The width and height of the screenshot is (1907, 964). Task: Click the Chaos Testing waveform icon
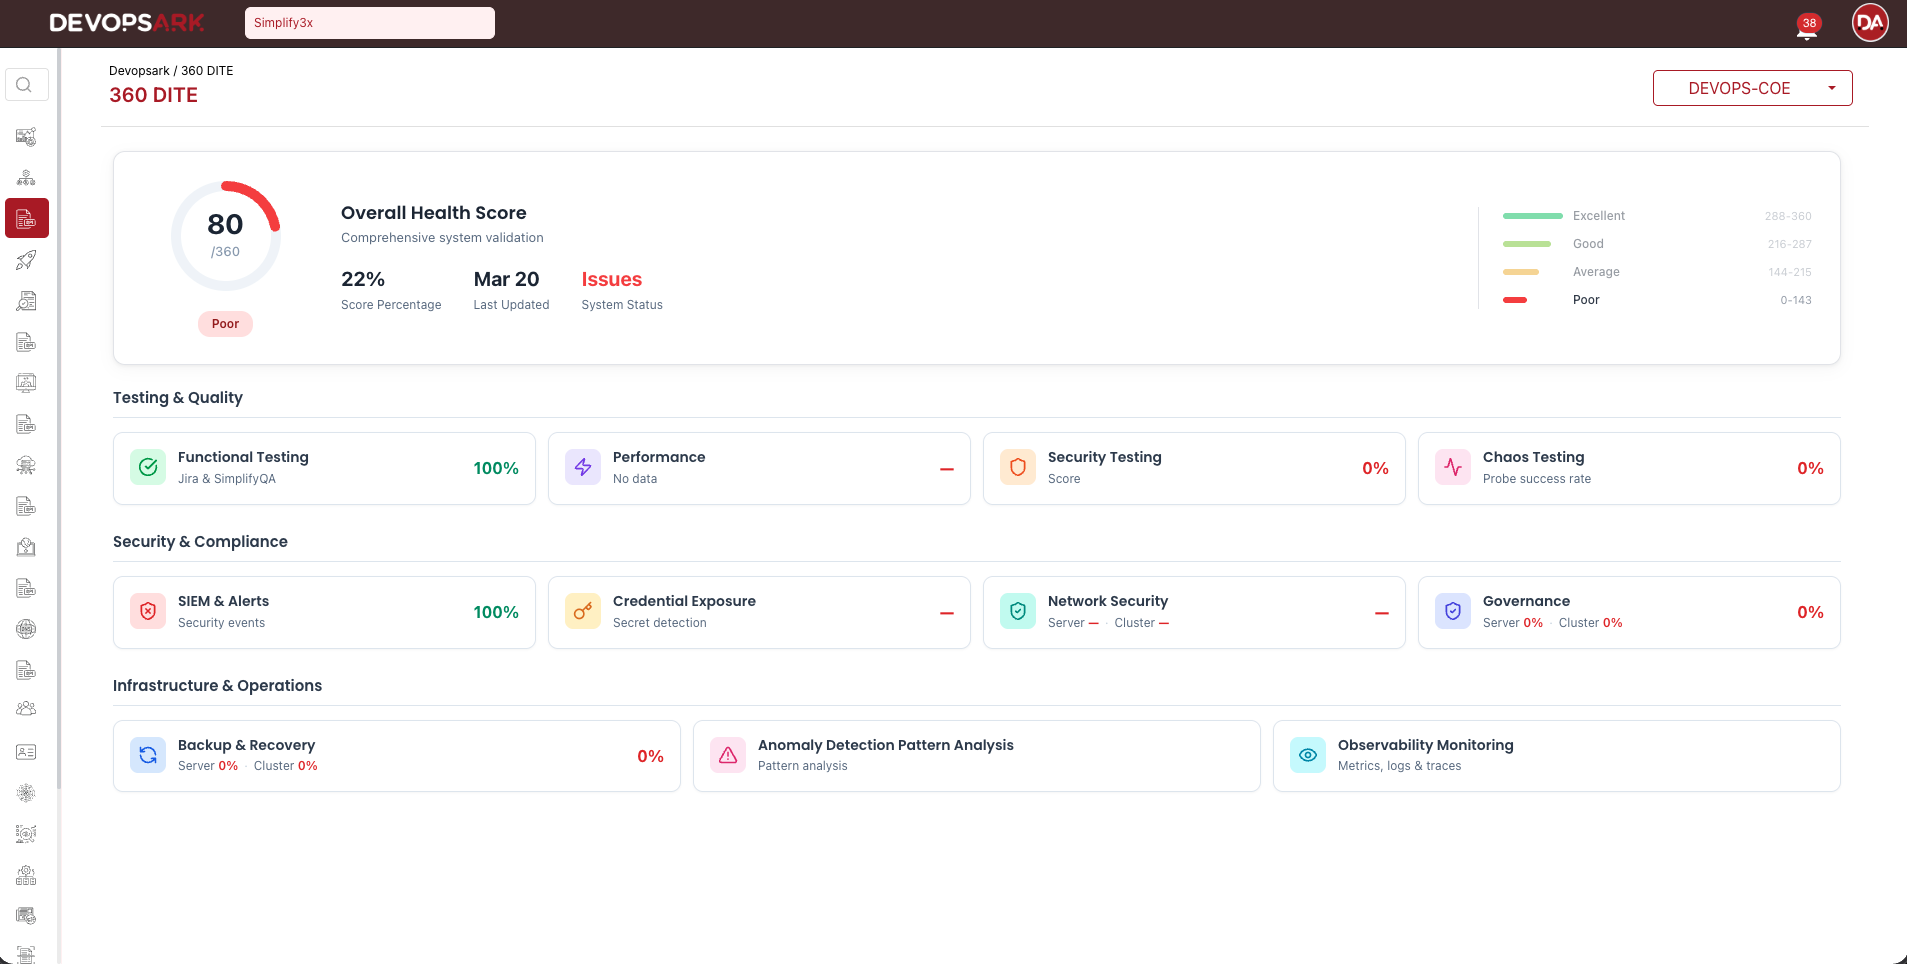tap(1452, 467)
